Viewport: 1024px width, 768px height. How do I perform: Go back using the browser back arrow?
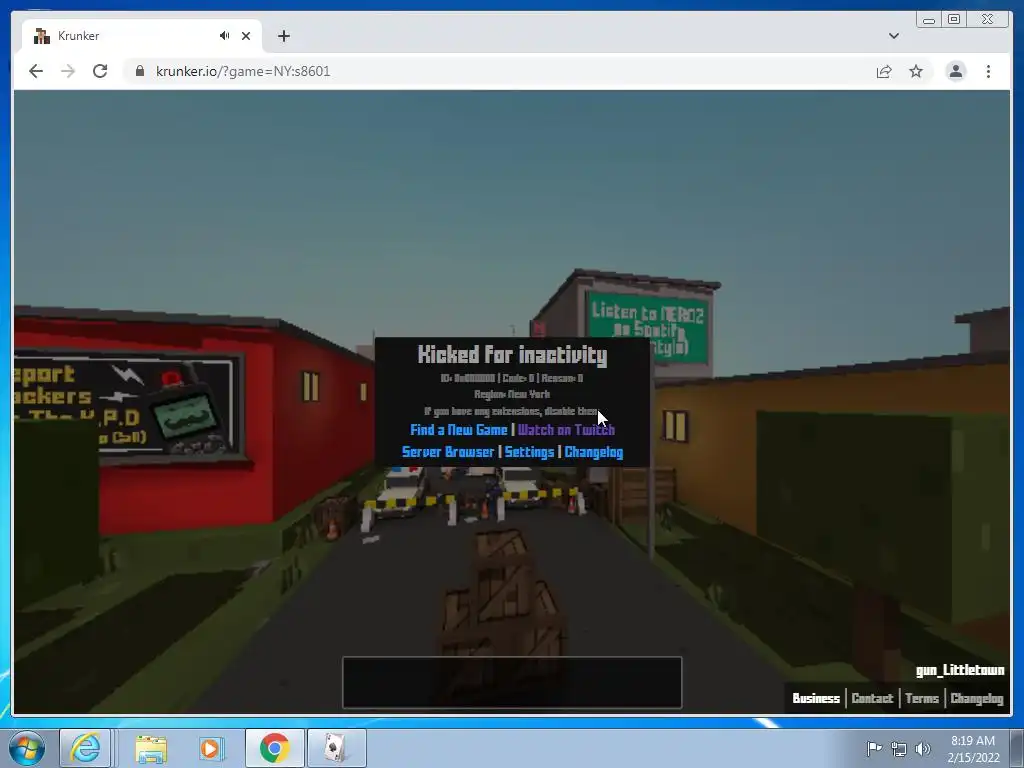pos(36,71)
